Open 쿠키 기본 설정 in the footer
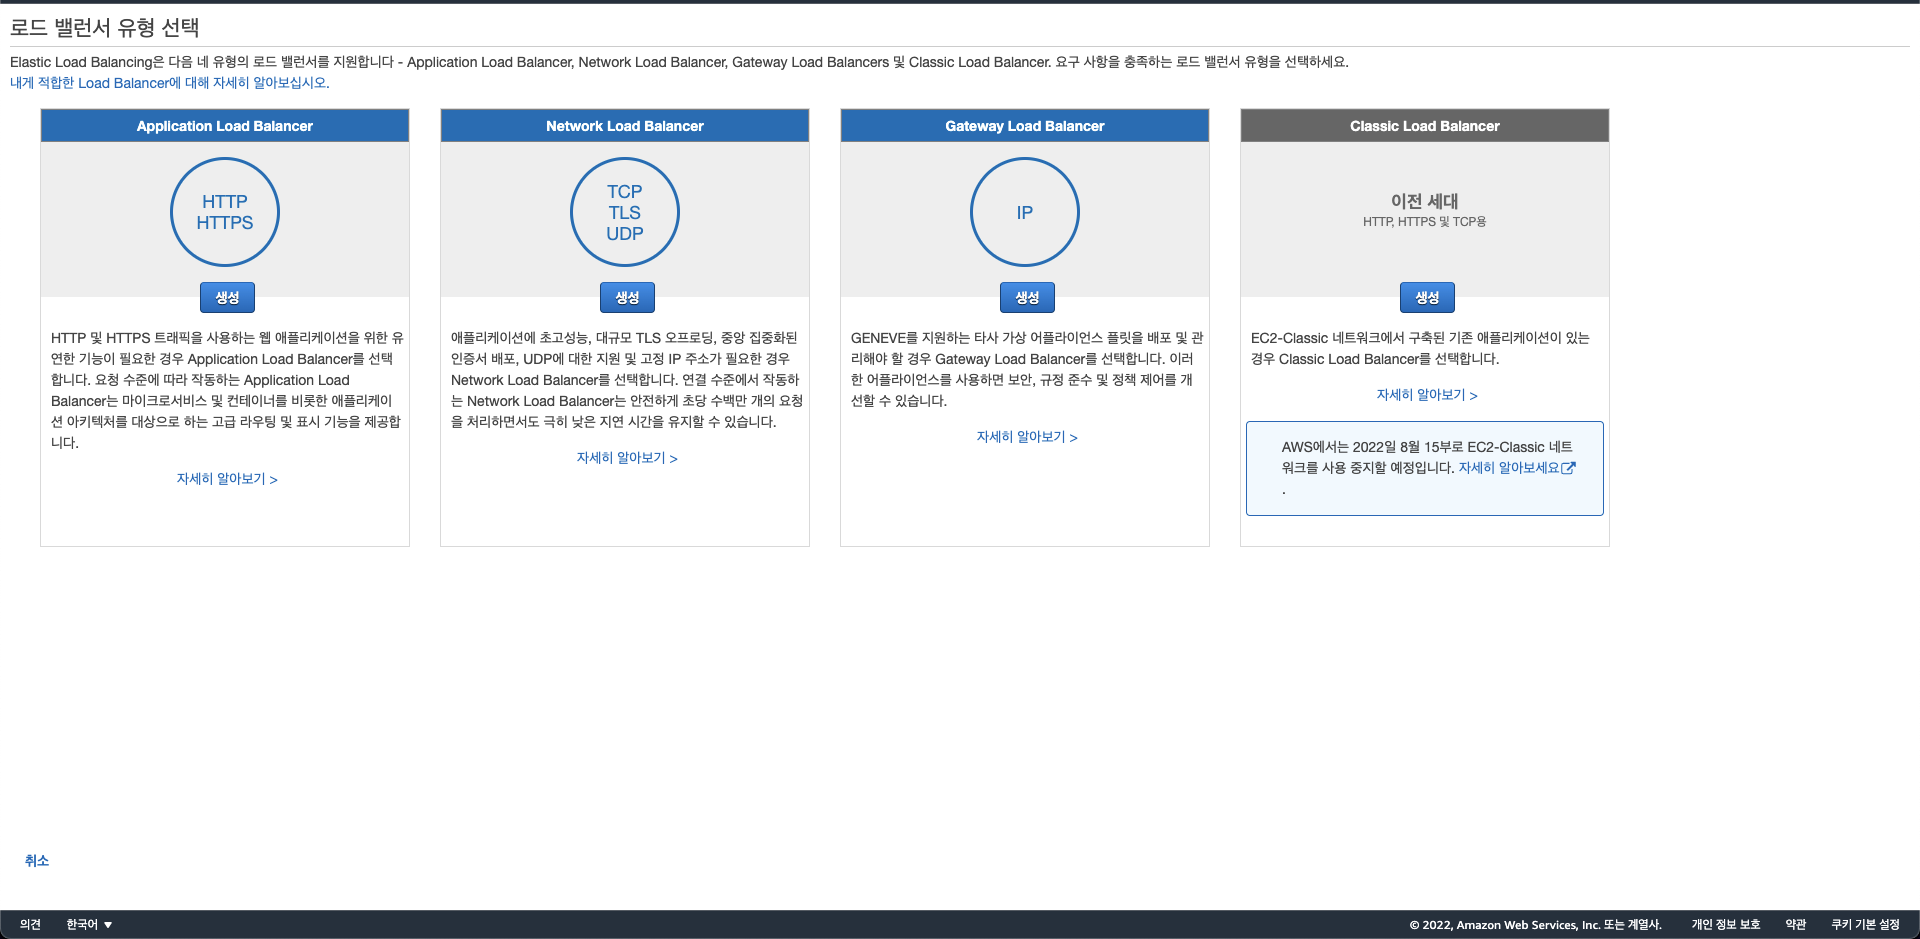Image resolution: width=1920 pixels, height=939 pixels. 1866,925
